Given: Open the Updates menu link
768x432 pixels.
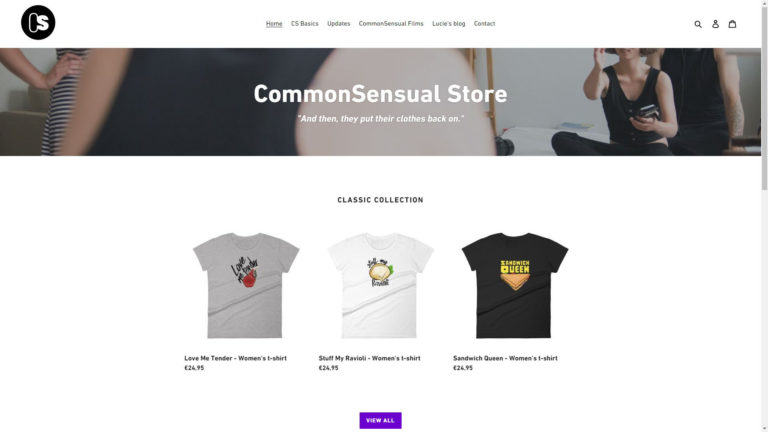Looking at the screenshot, I should [338, 24].
